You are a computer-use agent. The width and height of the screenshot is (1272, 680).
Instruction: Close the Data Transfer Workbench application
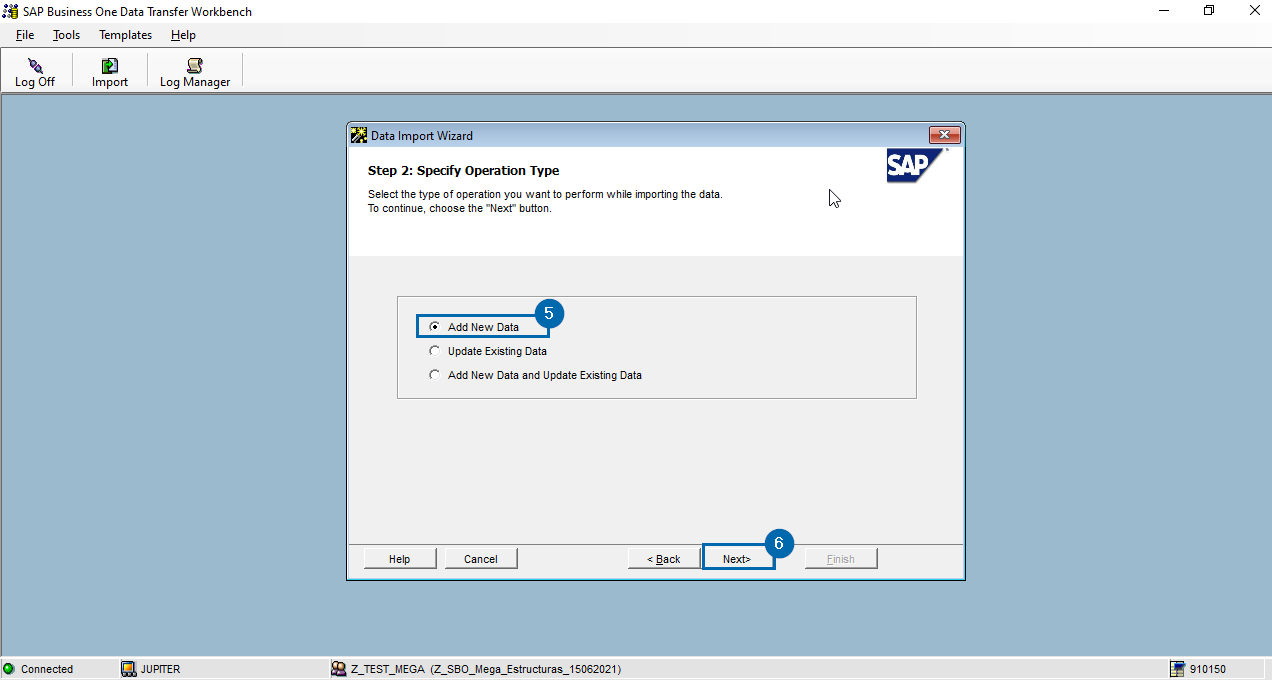pos(1254,11)
